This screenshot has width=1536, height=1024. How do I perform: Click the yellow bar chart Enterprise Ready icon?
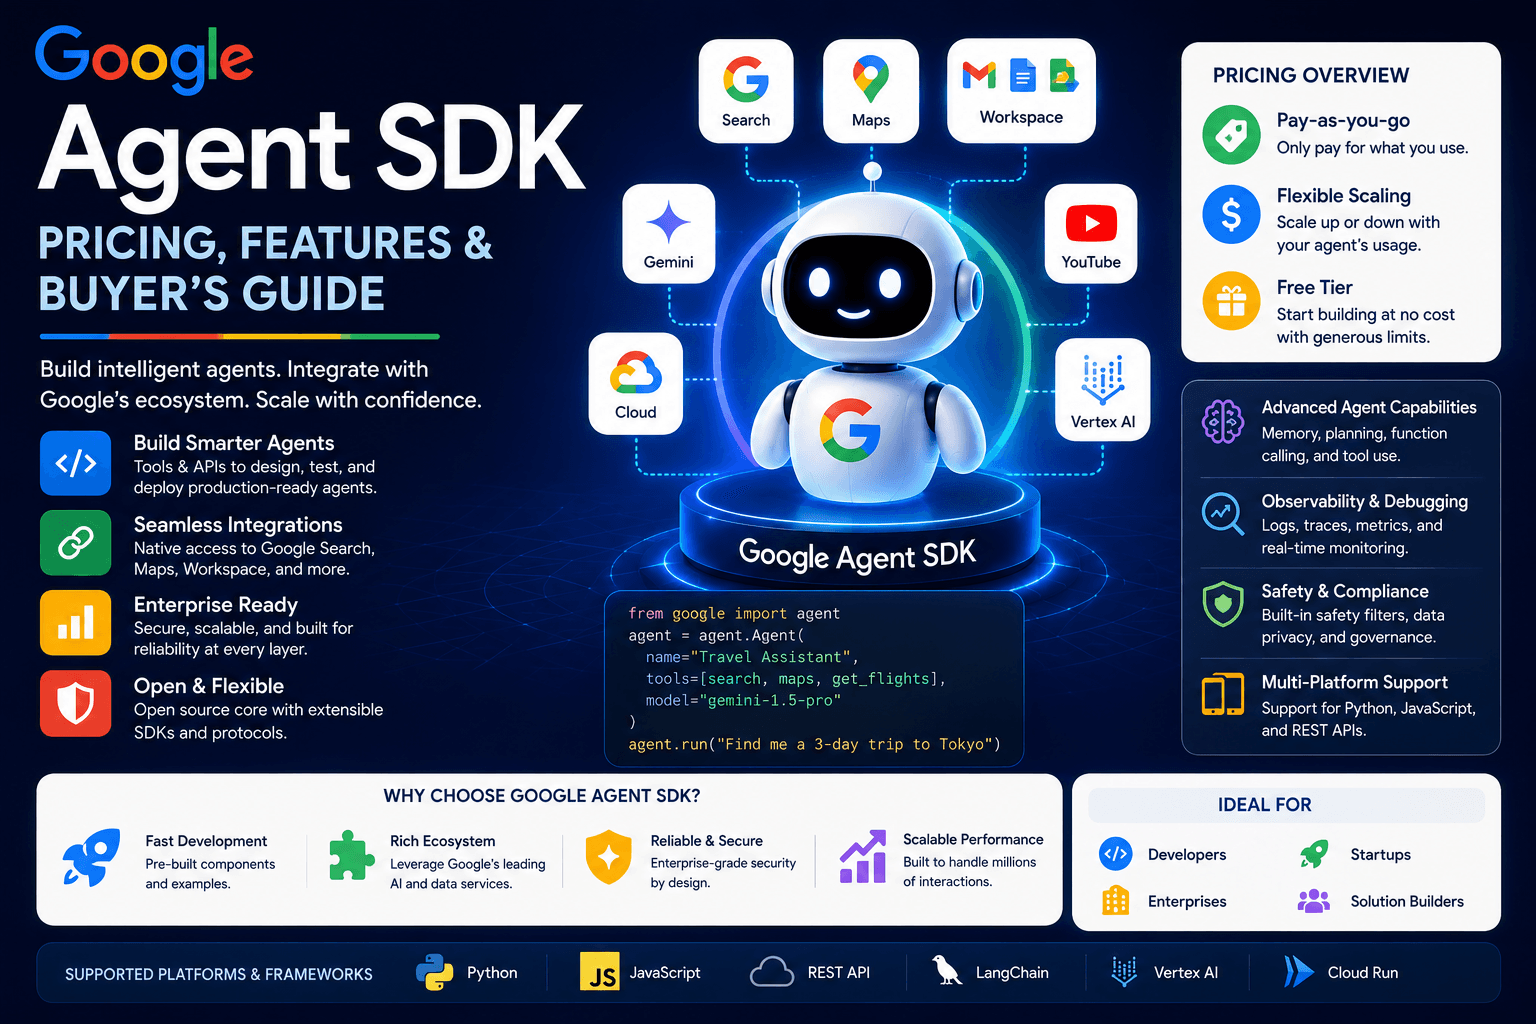click(x=76, y=622)
